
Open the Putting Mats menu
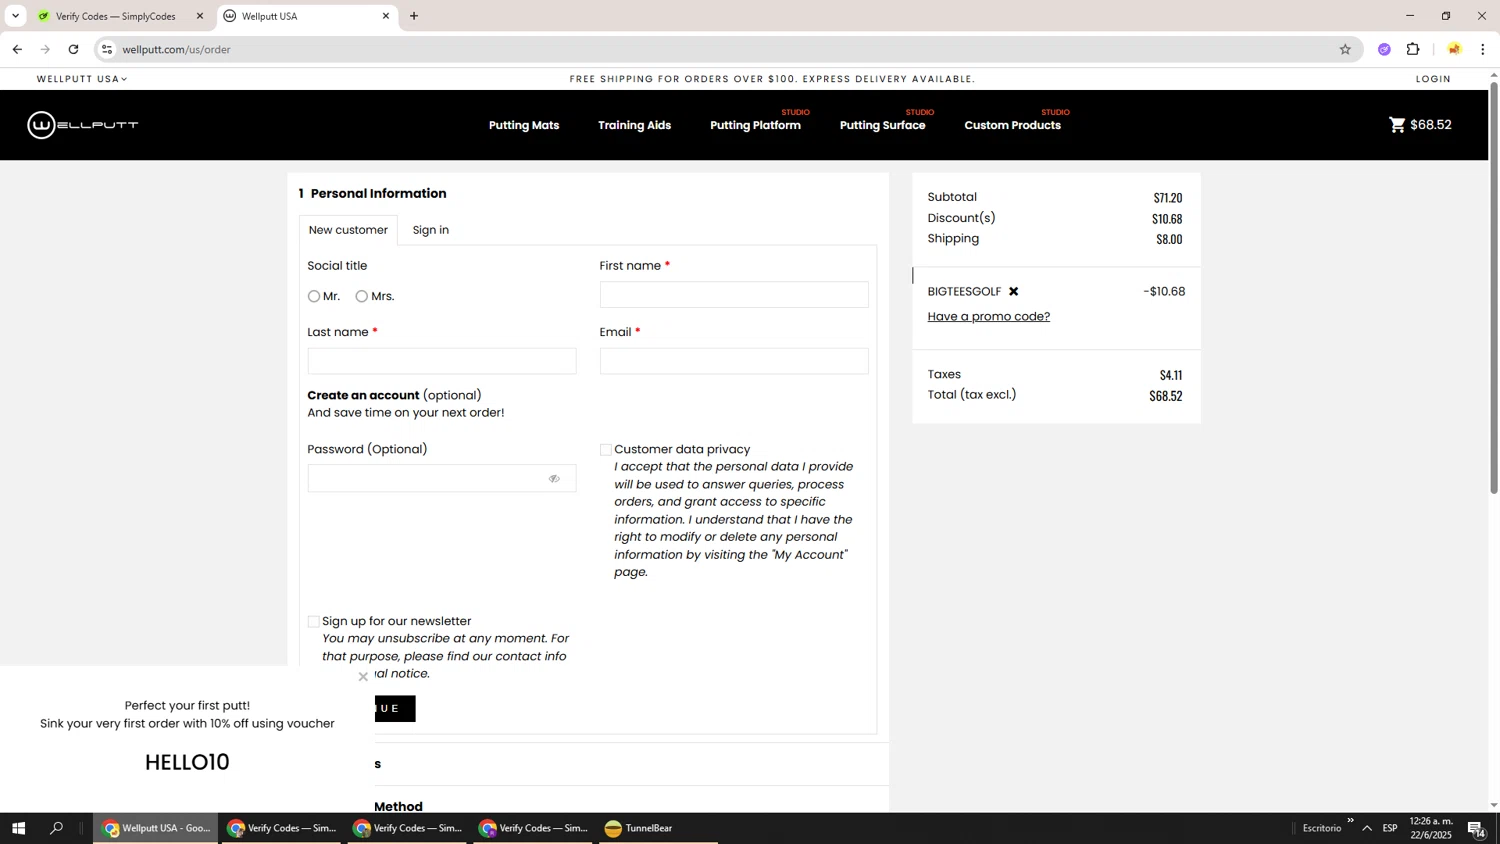click(x=524, y=125)
